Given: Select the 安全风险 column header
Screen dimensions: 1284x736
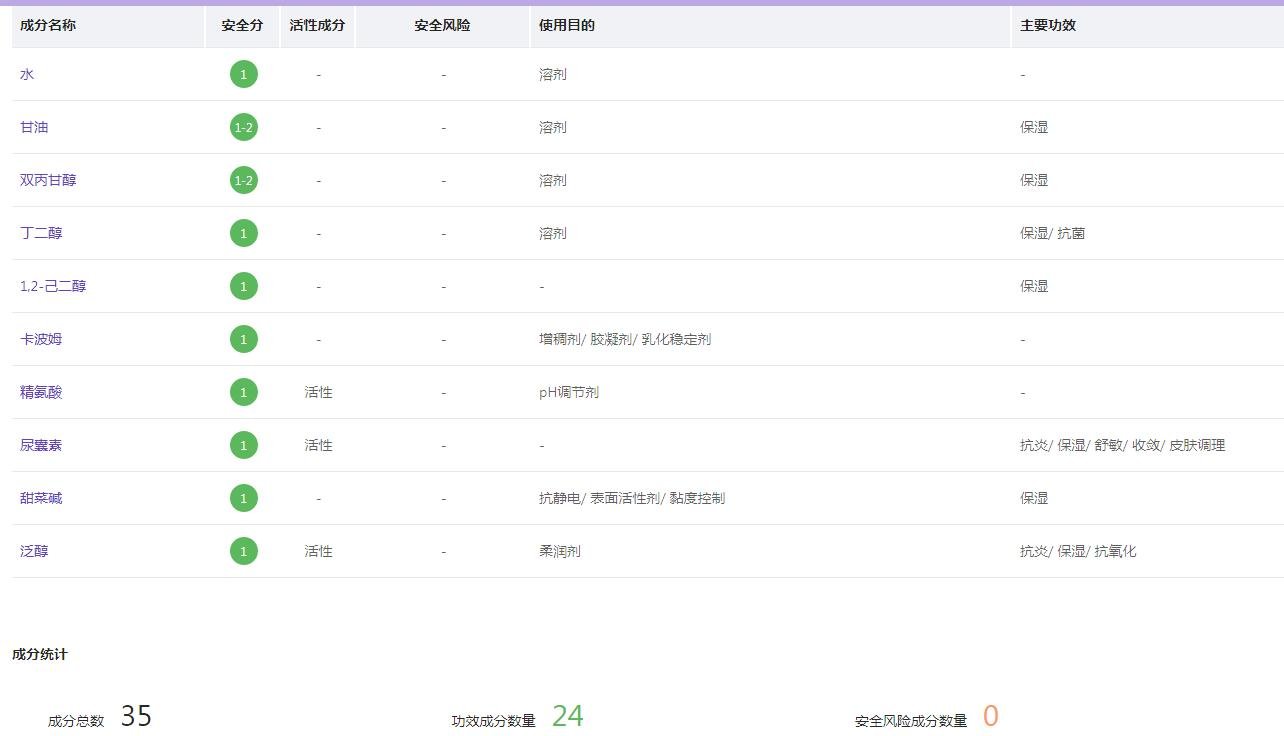Looking at the screenshot, I should [x=442, y=25].
